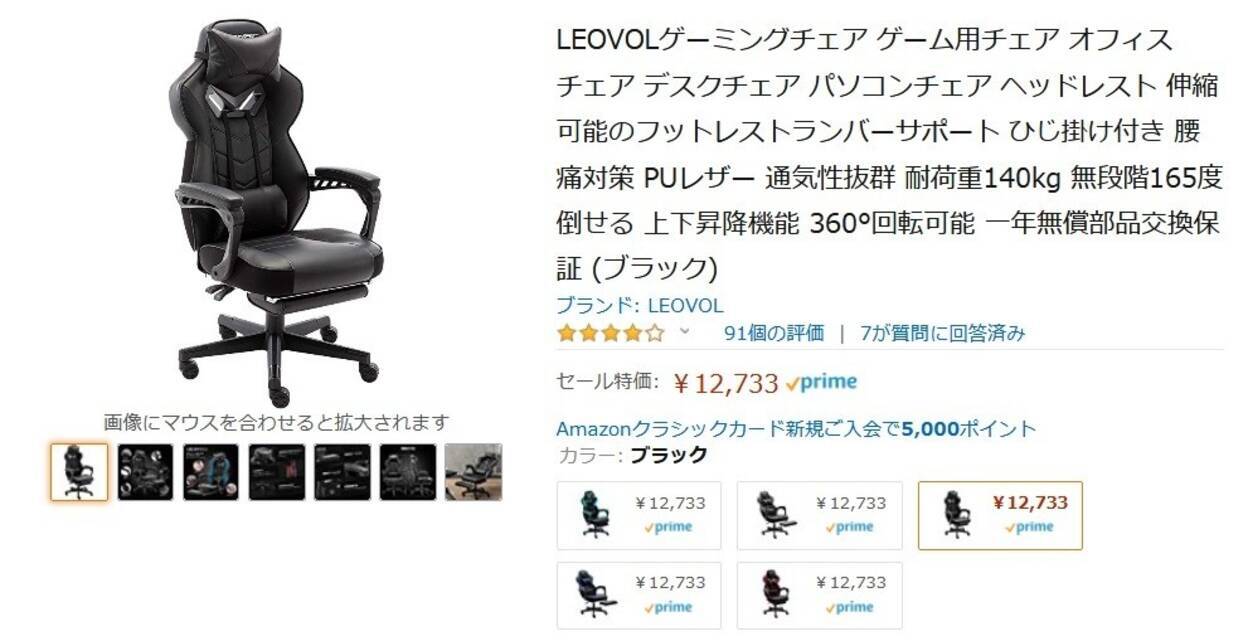Select the fourth product thumbnail image
The height and width of the screenshot is (641, 1248).
276,472
